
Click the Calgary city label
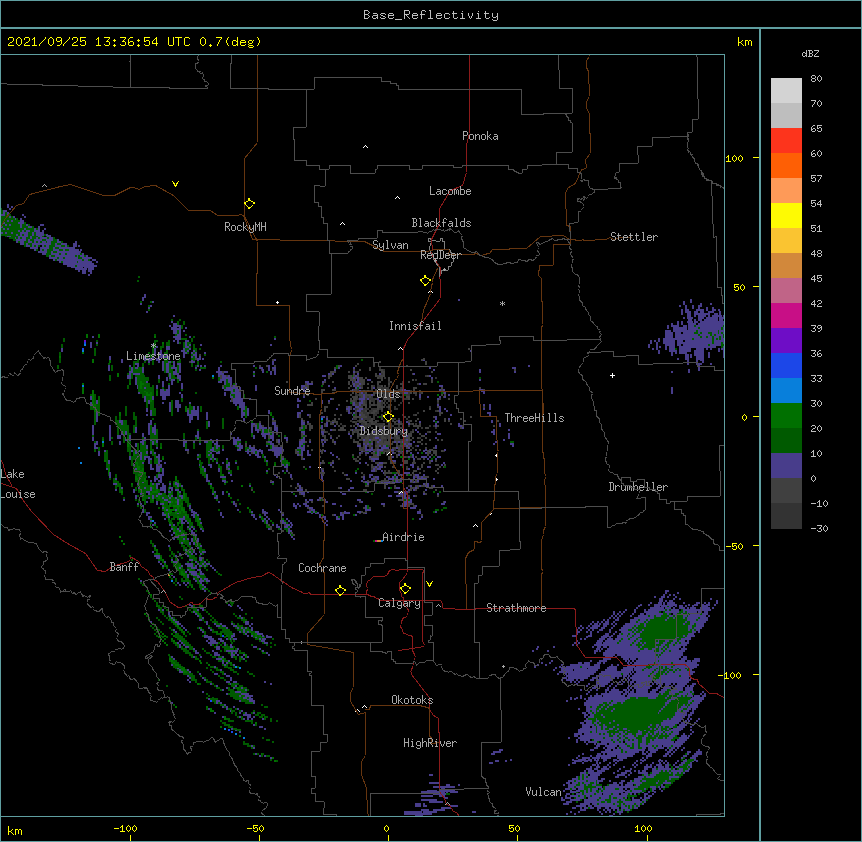point(399,603)
